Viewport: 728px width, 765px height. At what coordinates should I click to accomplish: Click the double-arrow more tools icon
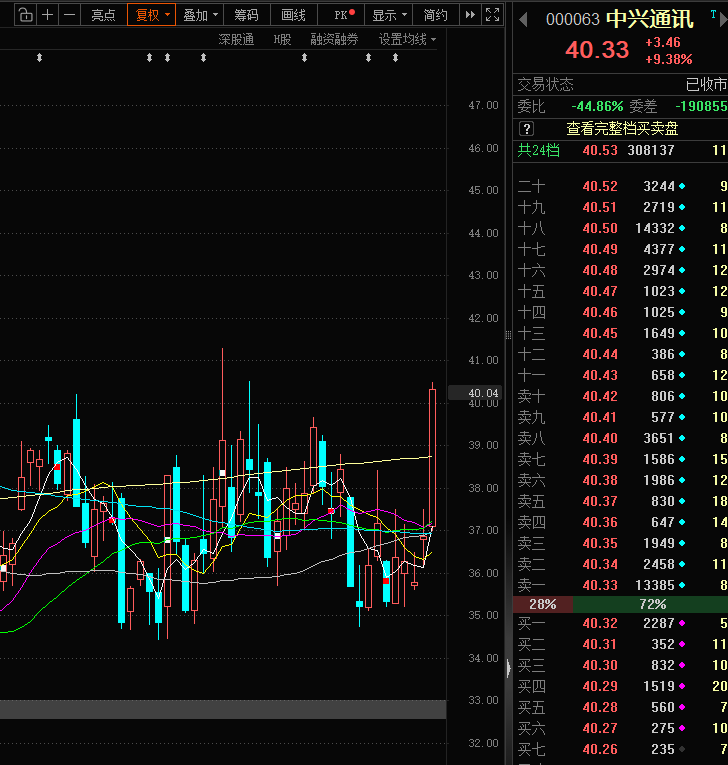tap(470, 15)
